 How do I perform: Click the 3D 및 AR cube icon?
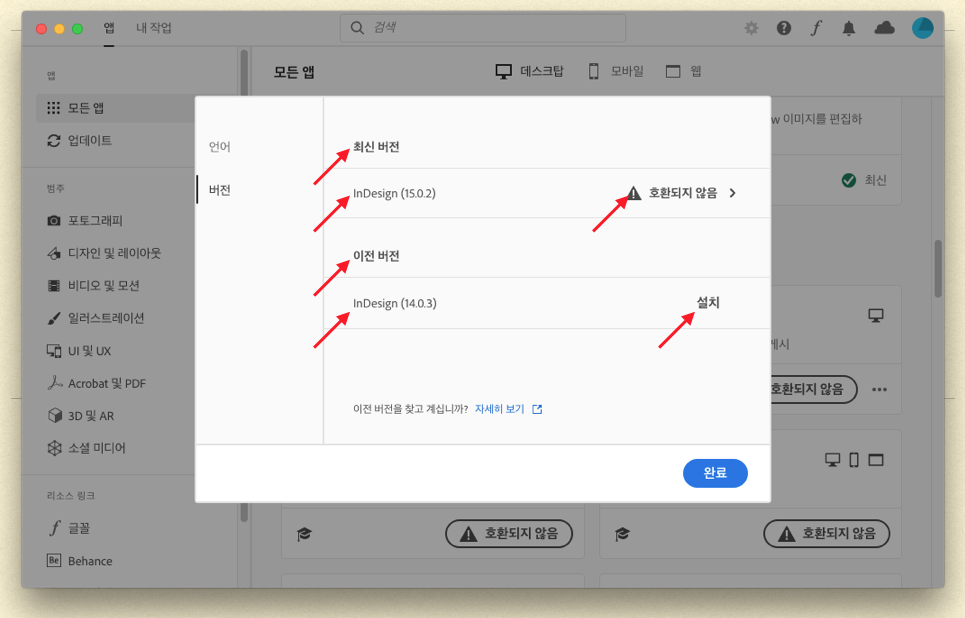(55, 415)
